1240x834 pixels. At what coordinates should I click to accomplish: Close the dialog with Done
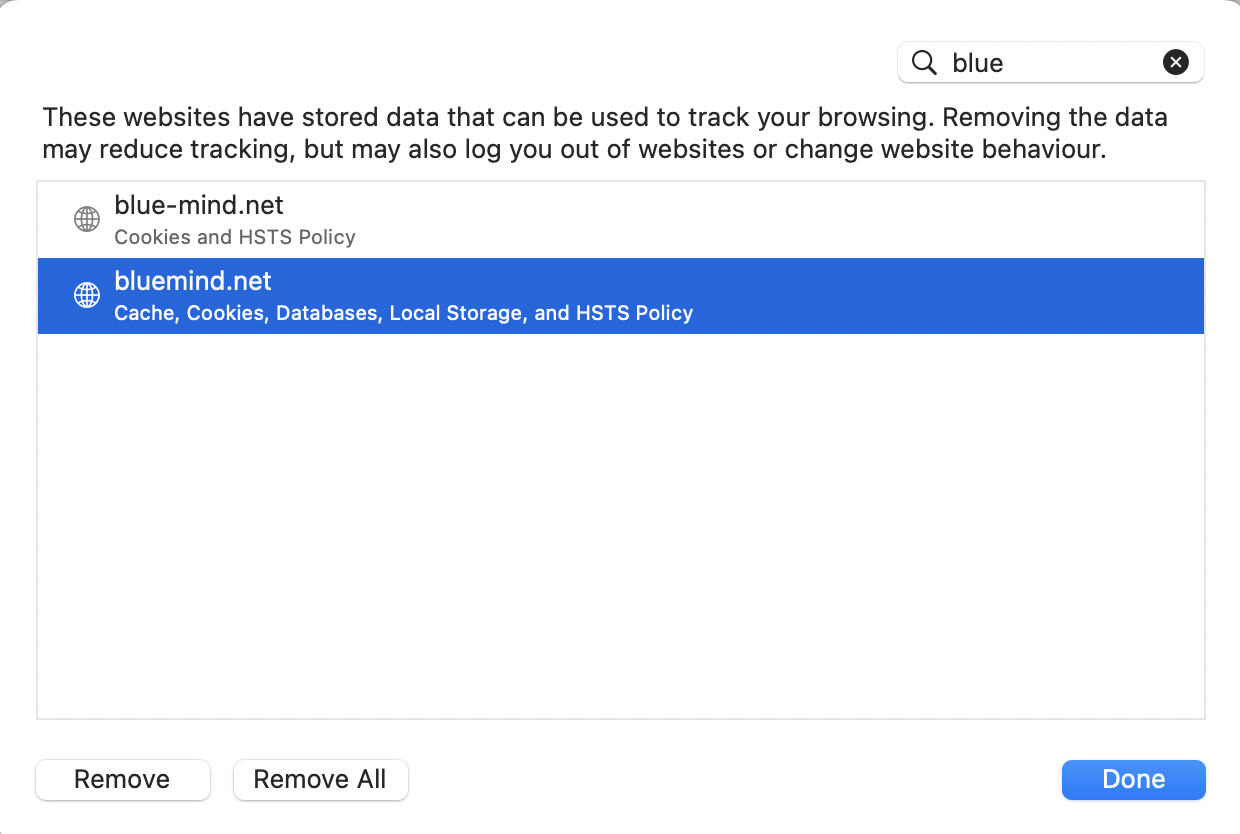1133,780
